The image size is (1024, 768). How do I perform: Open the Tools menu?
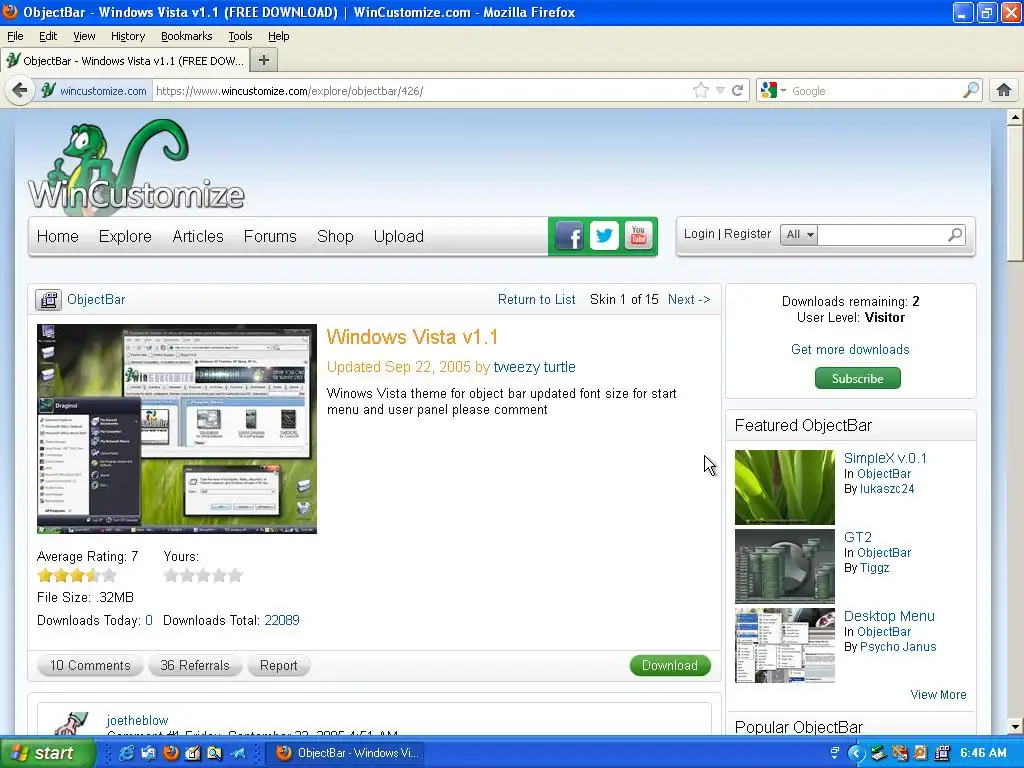pos(240,36)
